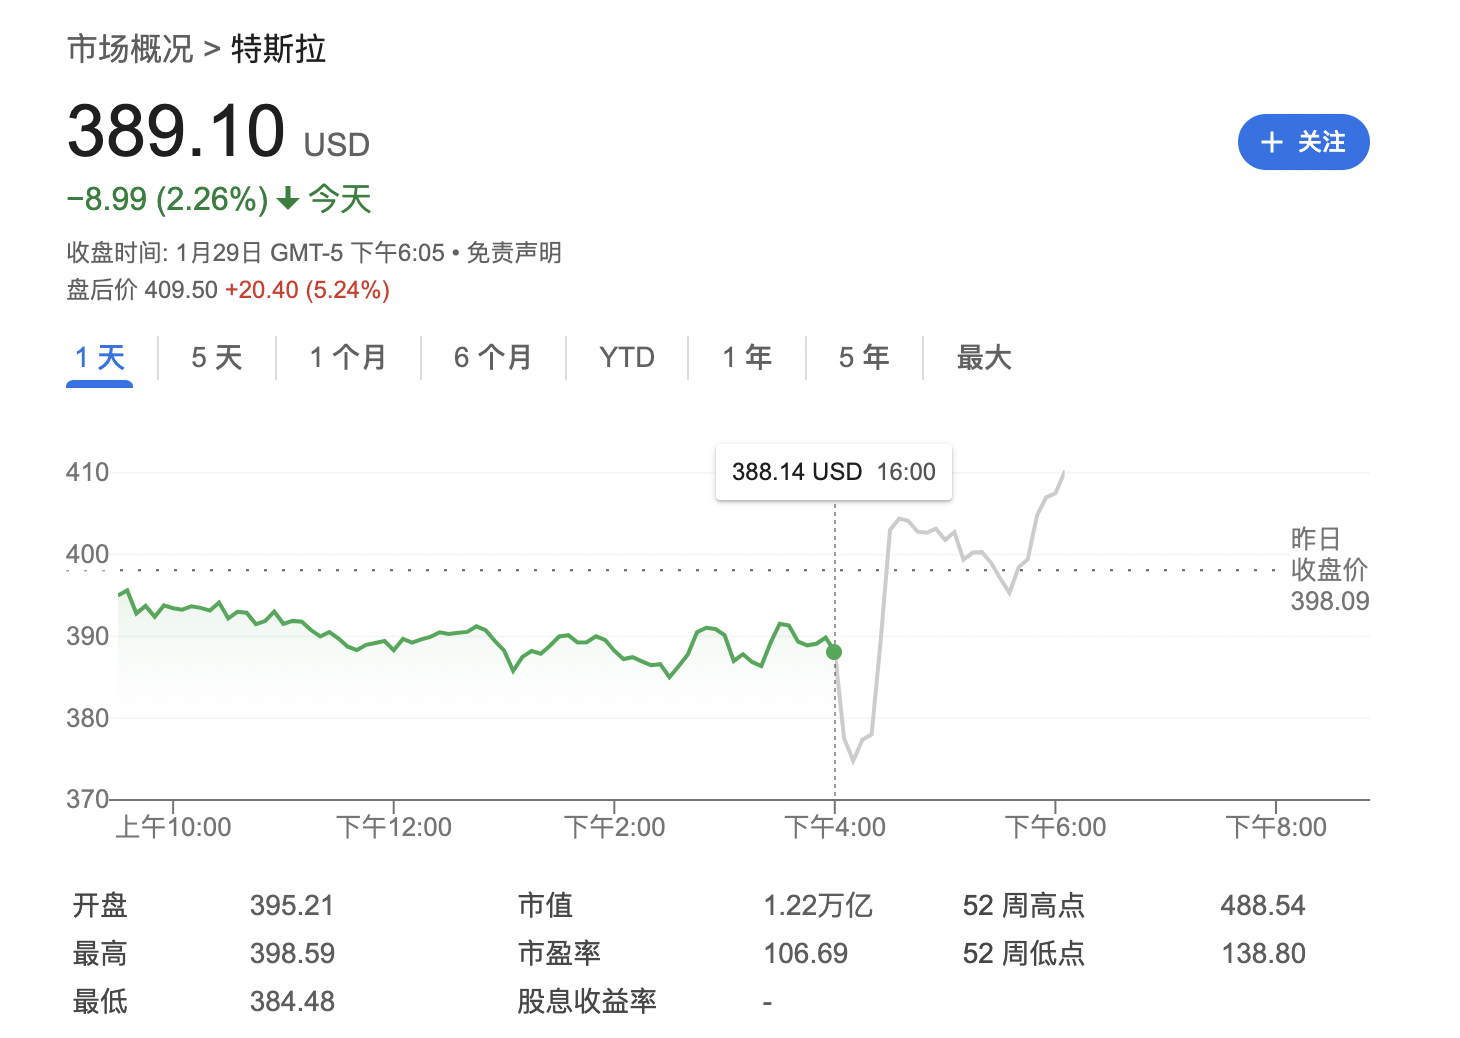Show the 6 个月 chart view
Image resolution: width=1460 pixels, height=1038 pixels.
click(x=493, y=357)
